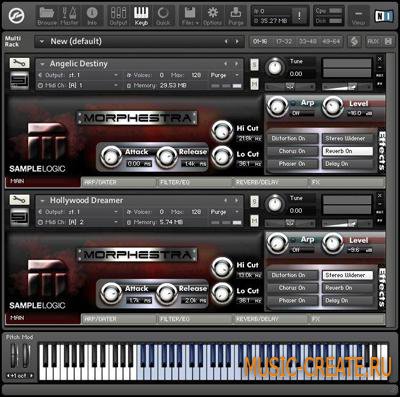Click Phaser On in Hollywood Dreamer

293,300
